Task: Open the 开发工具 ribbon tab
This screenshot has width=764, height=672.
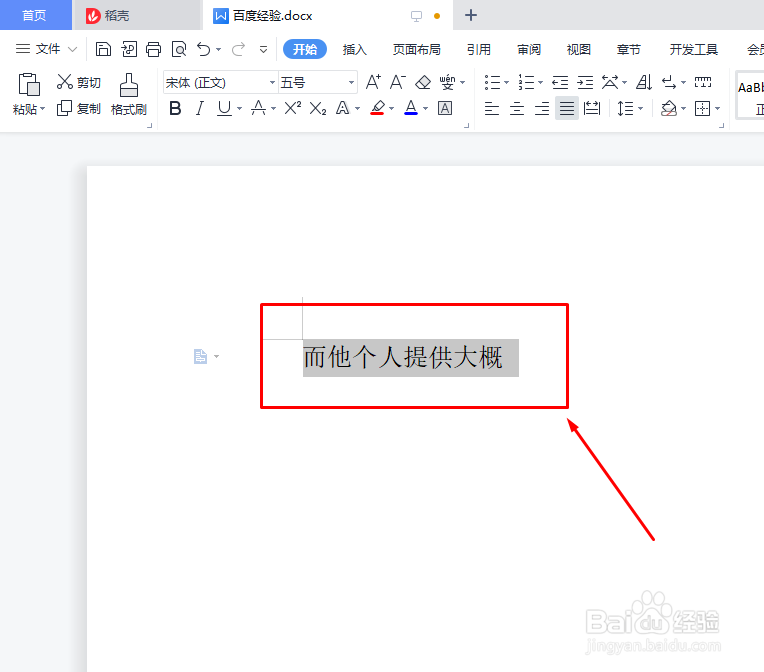Action: 693,49
